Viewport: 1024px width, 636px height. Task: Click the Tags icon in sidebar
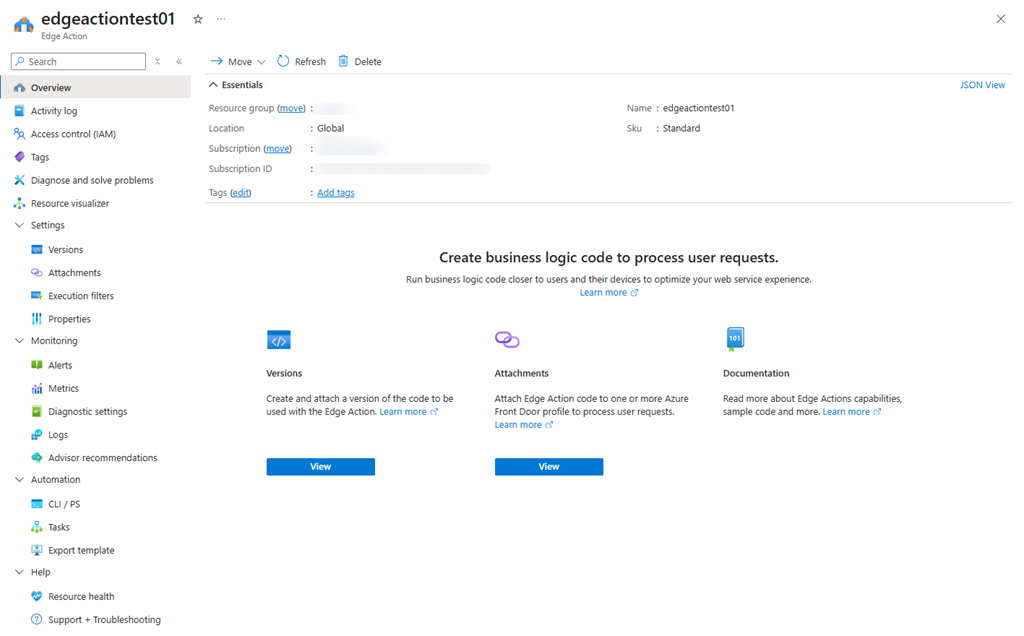coord(20,157)
